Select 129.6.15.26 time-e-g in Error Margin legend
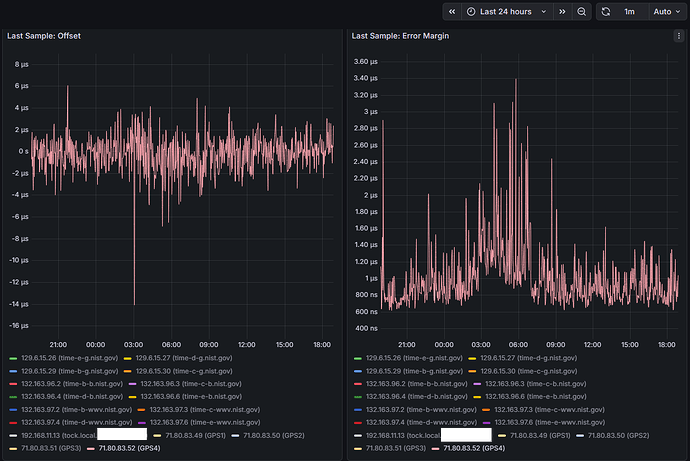690x461 pixels. 414,358
